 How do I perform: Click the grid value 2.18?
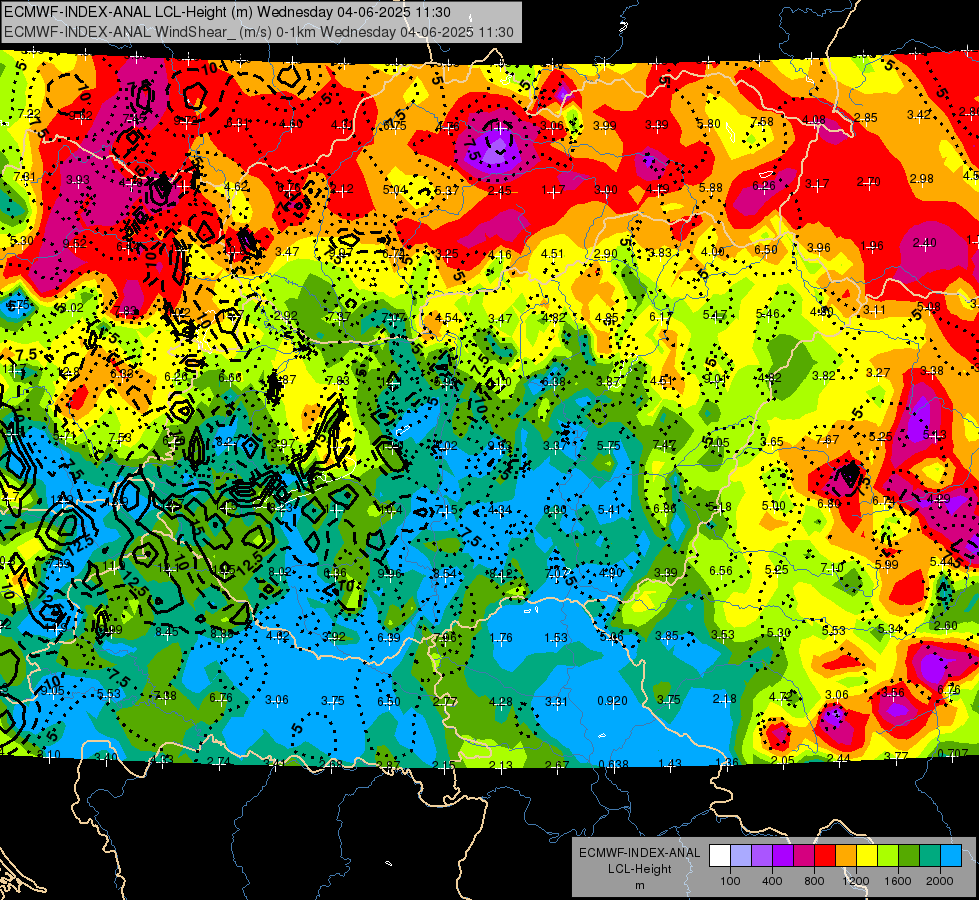tap(725, 699)
